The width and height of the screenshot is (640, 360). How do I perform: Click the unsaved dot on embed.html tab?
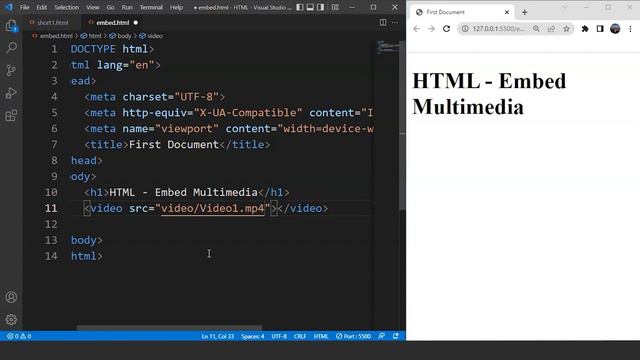(x=136, y=22)
